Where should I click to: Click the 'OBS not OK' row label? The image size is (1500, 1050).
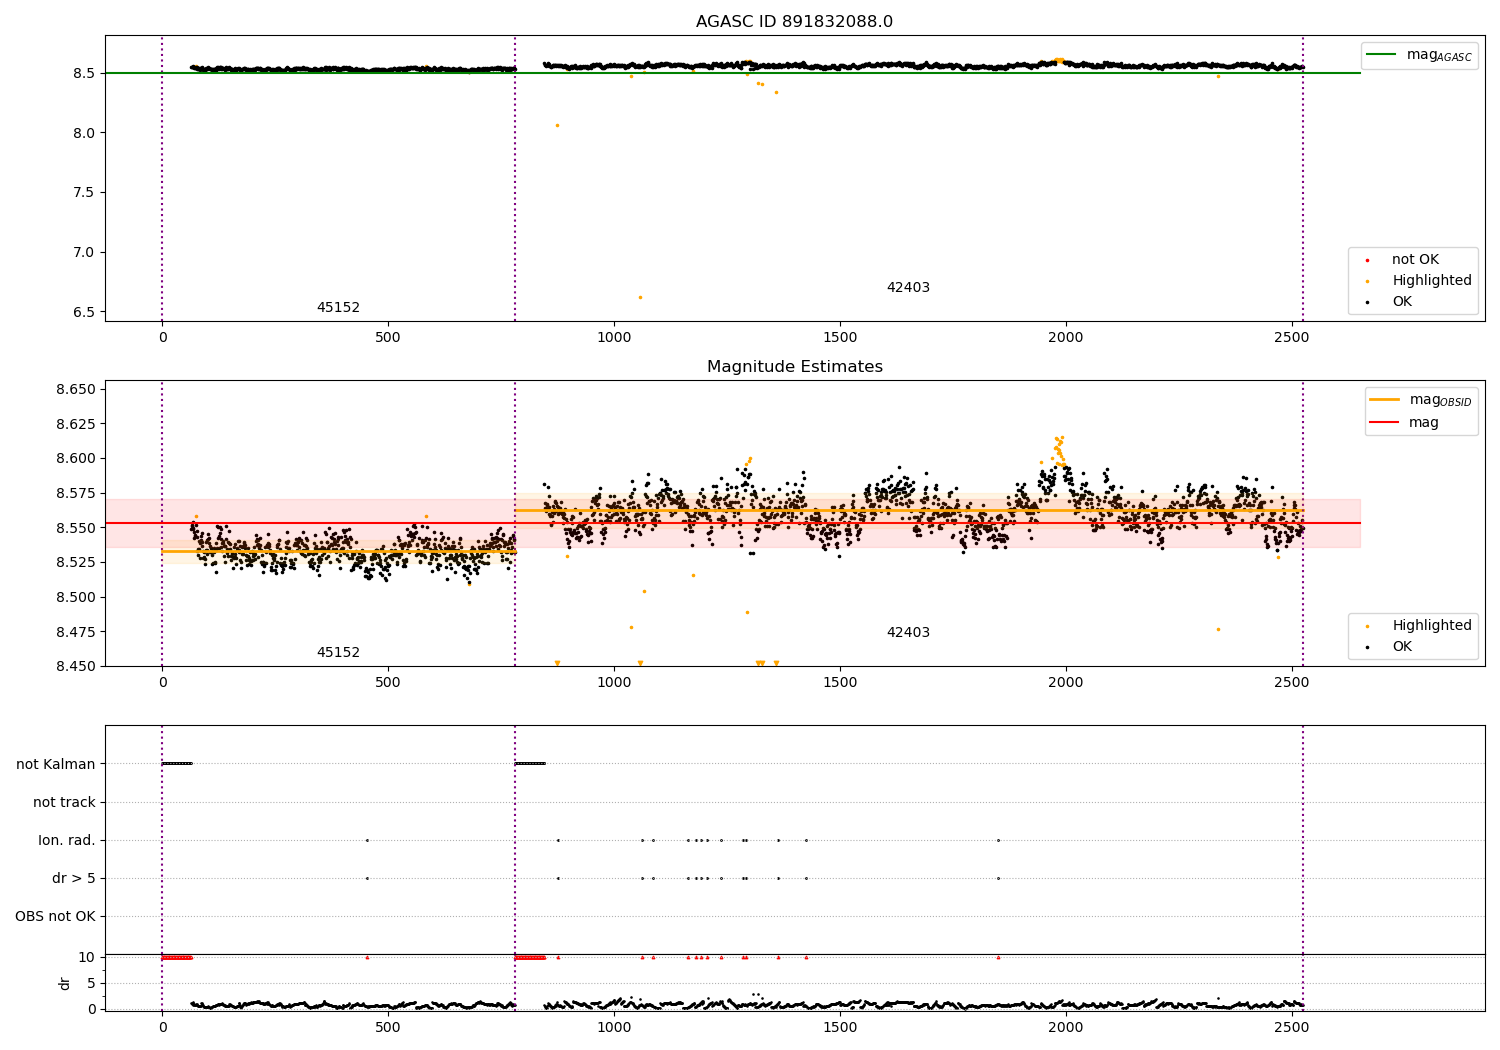tap(55, 916)
